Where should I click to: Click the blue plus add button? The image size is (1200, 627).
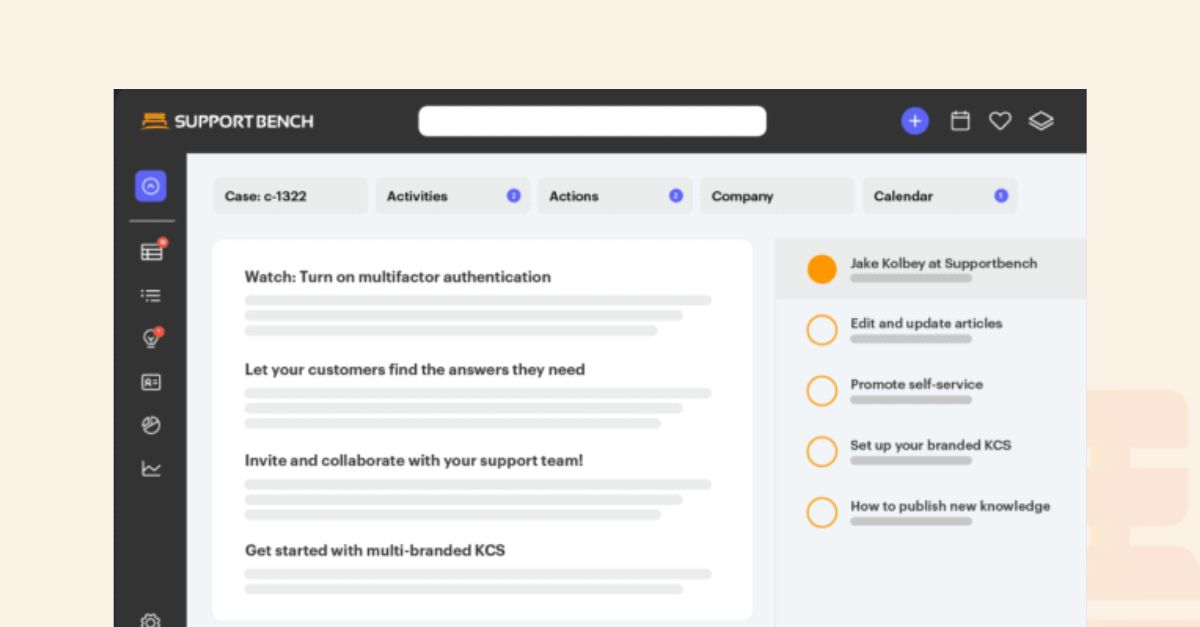click(915, 121)
